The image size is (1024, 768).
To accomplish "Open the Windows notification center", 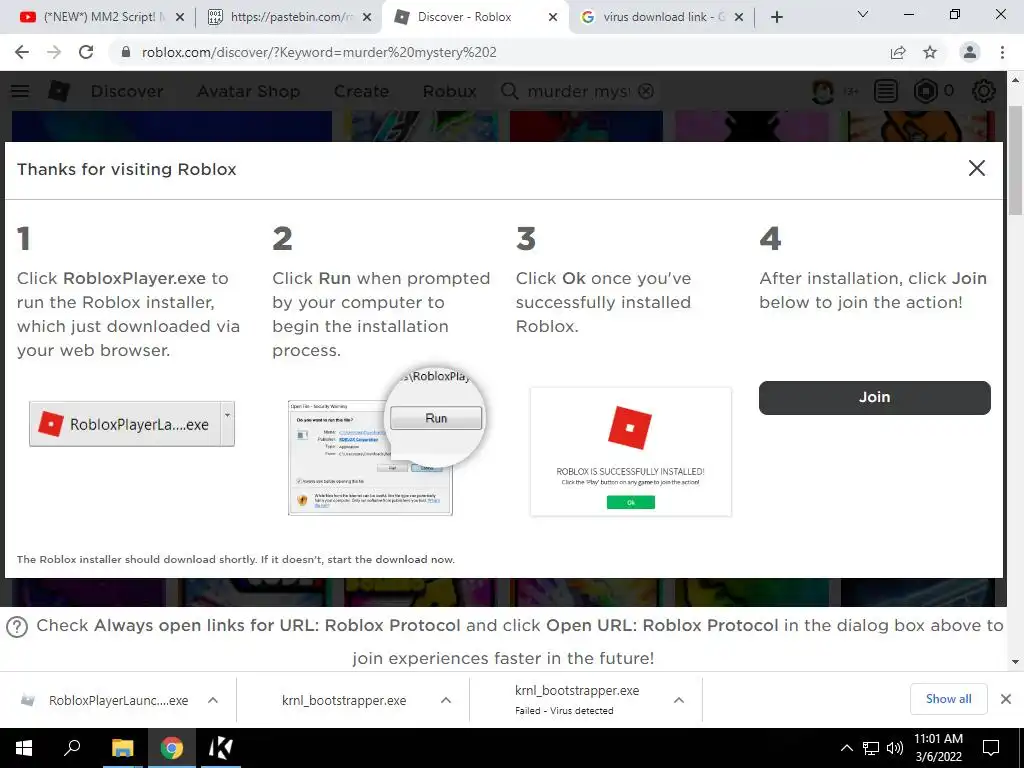I will [991, 748].
